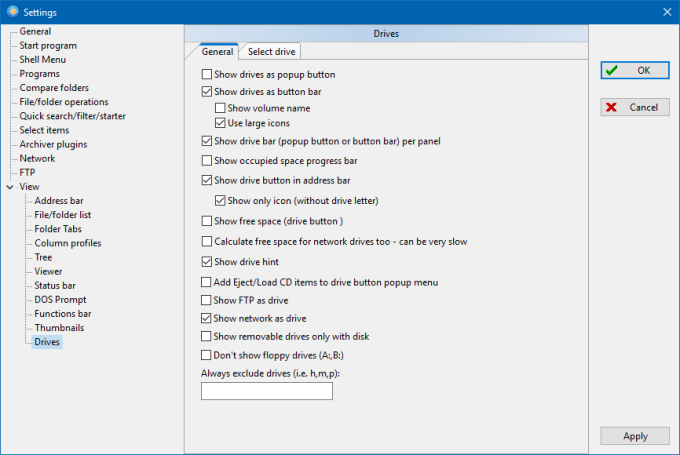Viewport: 680px width, 455px height.
Task: Select Thumbnails in the tree
Action: [59, 328]
